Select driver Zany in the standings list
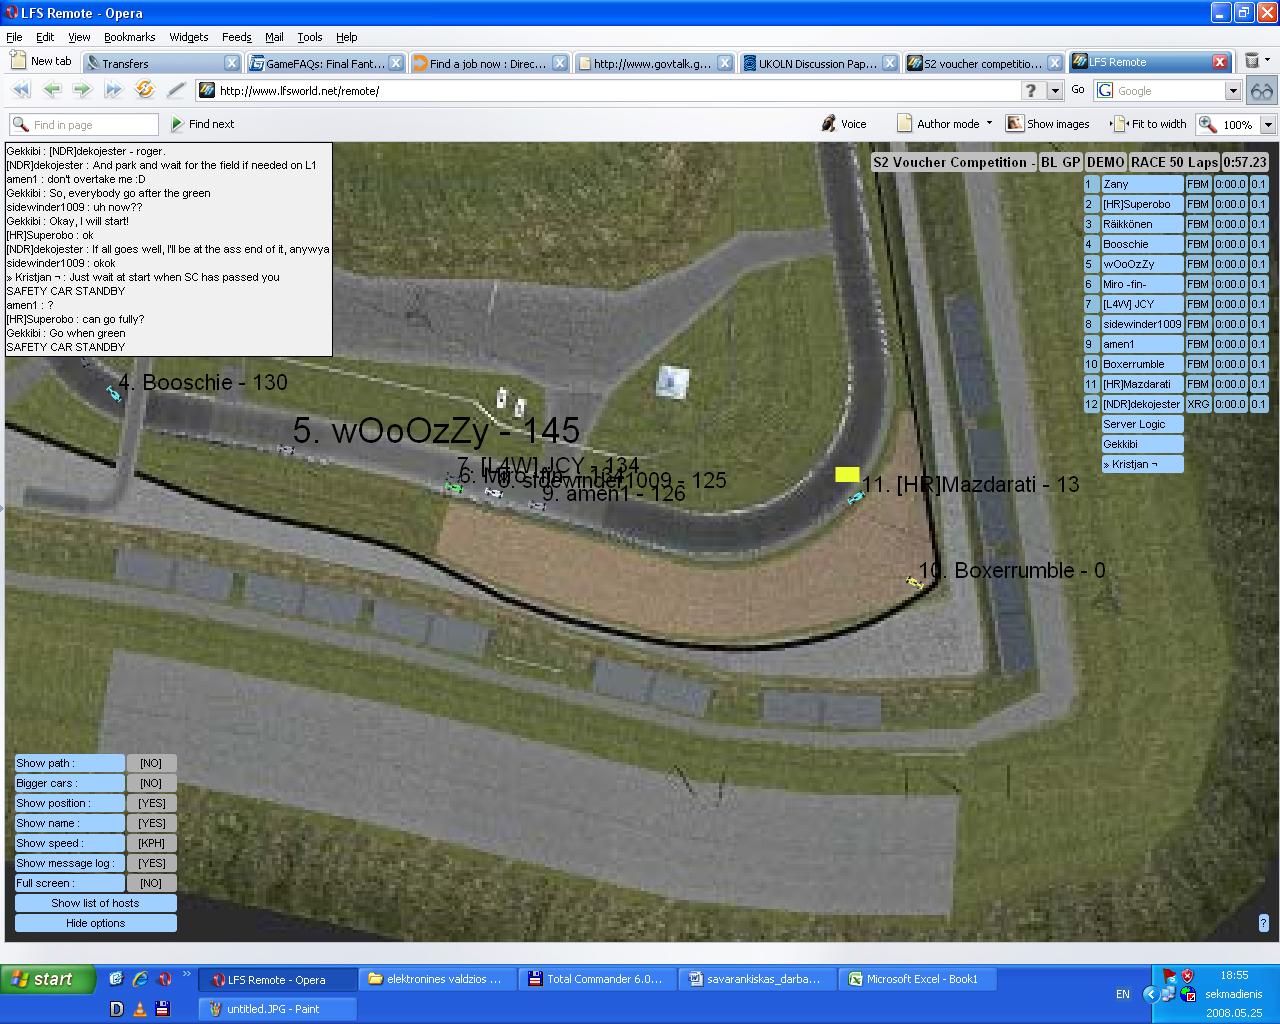 tap(1142, 184)
